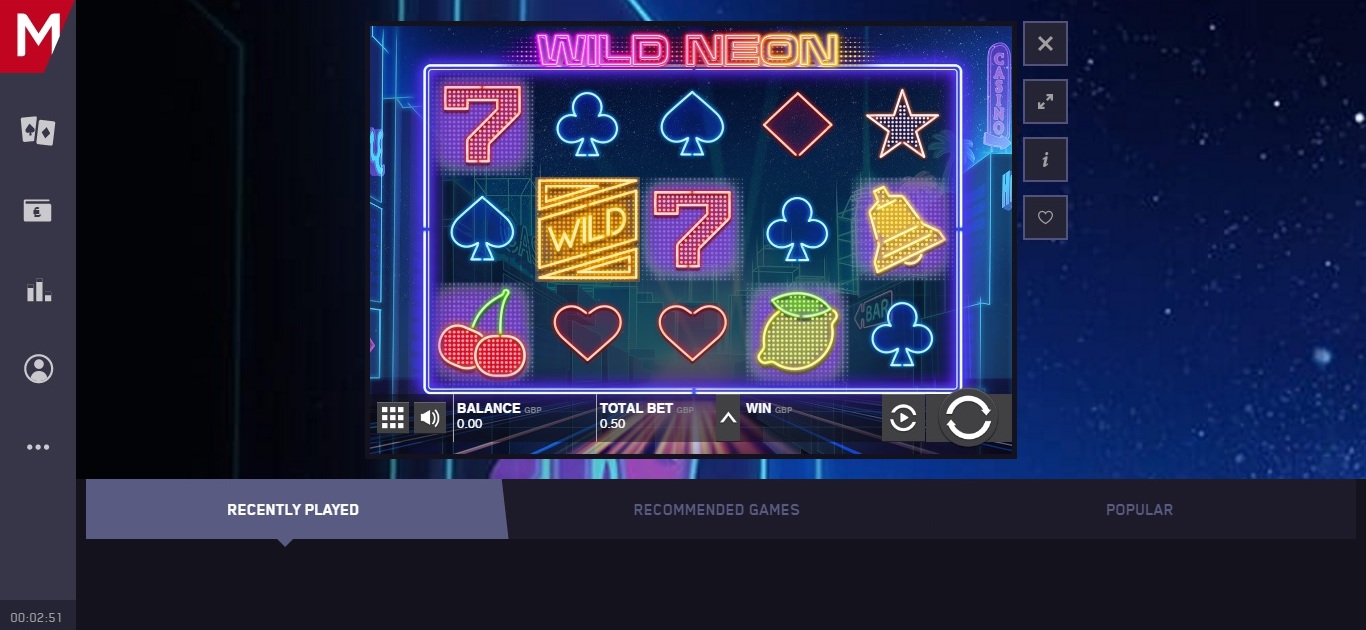Open the game info button
The height and width of the screenshot is (630, 1366).
coord(1045,159)
